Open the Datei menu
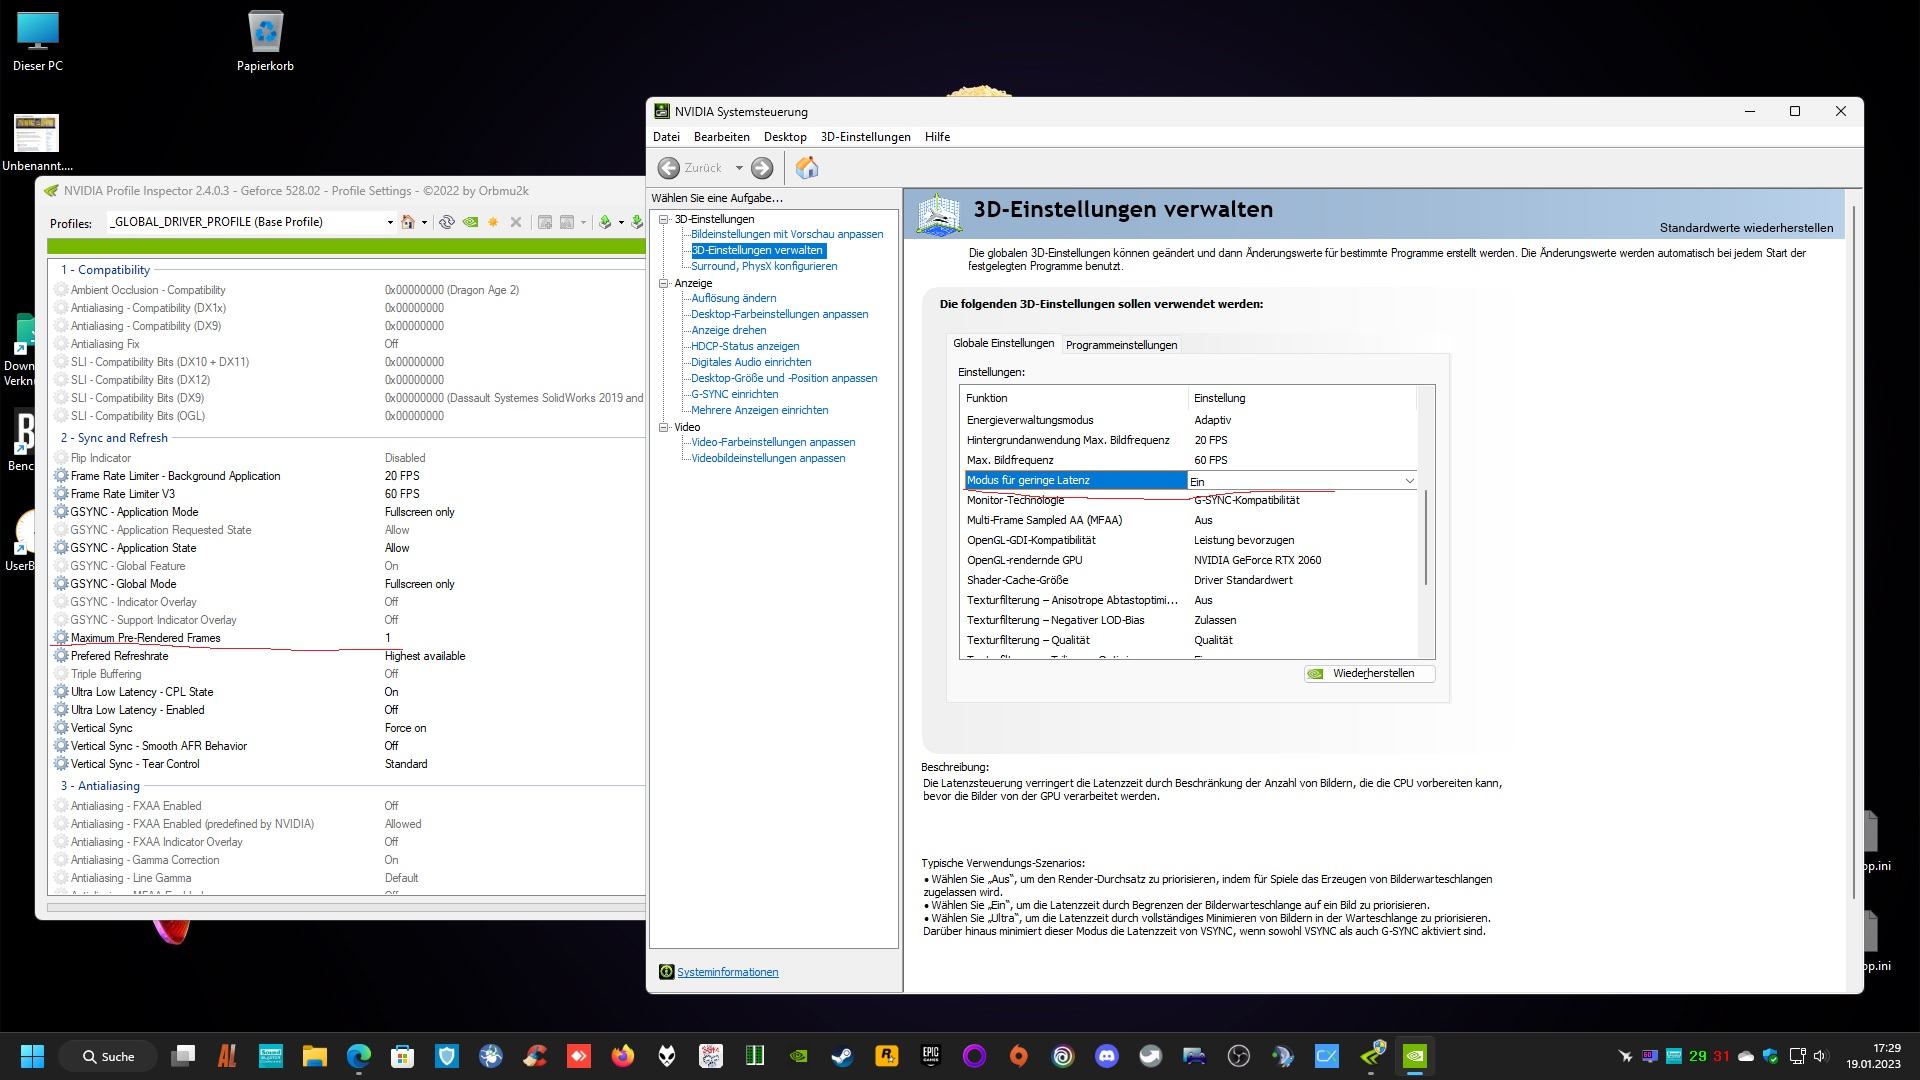The height and width of the screenshot is (1080, 1920). tap(666, 137)
